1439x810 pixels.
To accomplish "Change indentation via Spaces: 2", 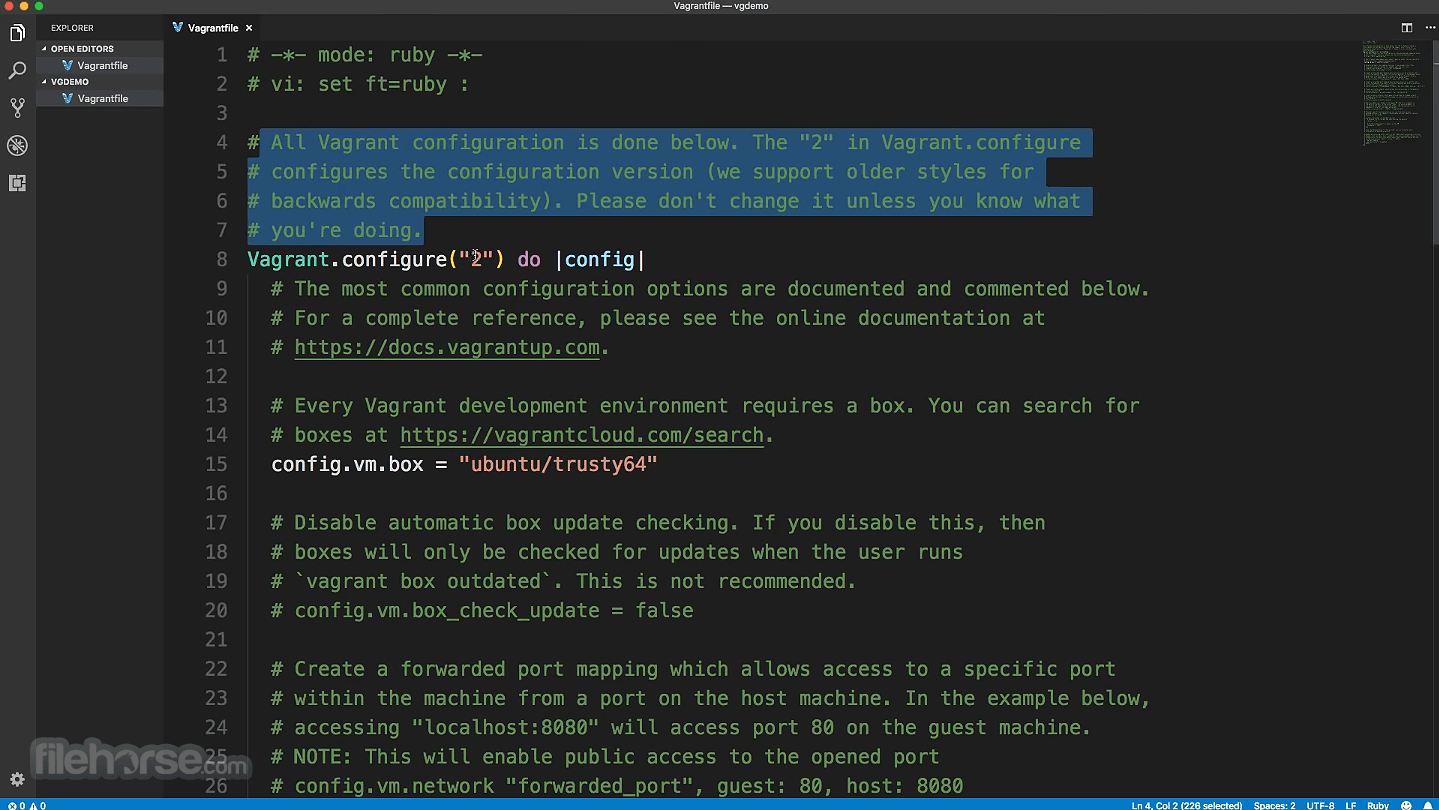I will click(x=1274, y=804).
